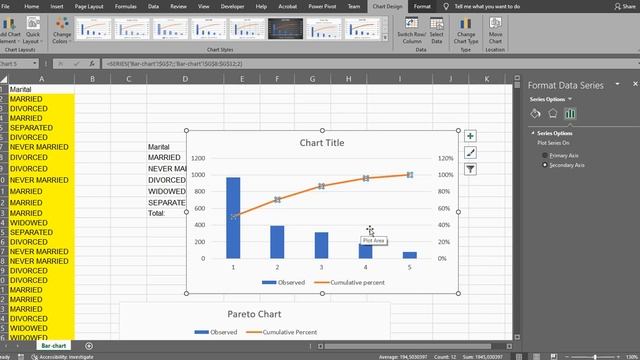This screenshot has height=360, width=640.
Task: Click Tell me what you want to do
Action: click(x=487, y=6)
